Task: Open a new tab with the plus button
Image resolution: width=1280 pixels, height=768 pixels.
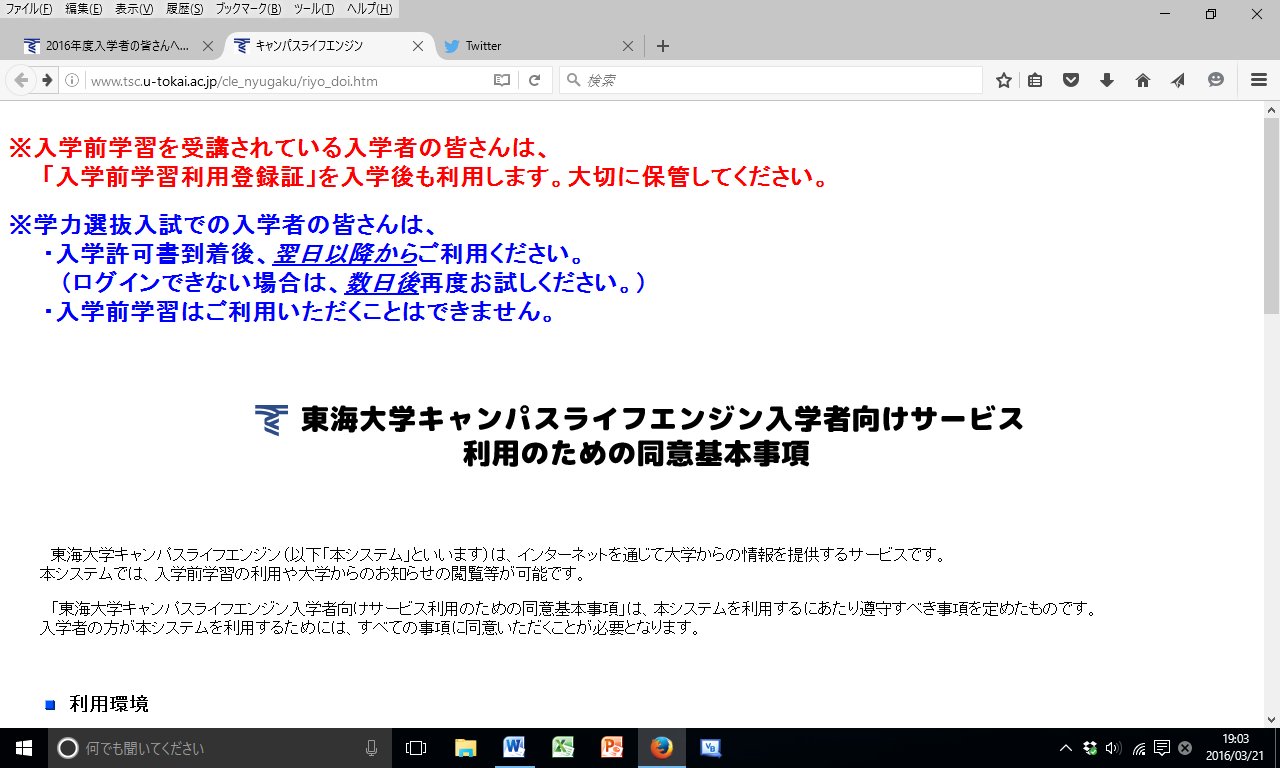Action: tap(662, 46)
